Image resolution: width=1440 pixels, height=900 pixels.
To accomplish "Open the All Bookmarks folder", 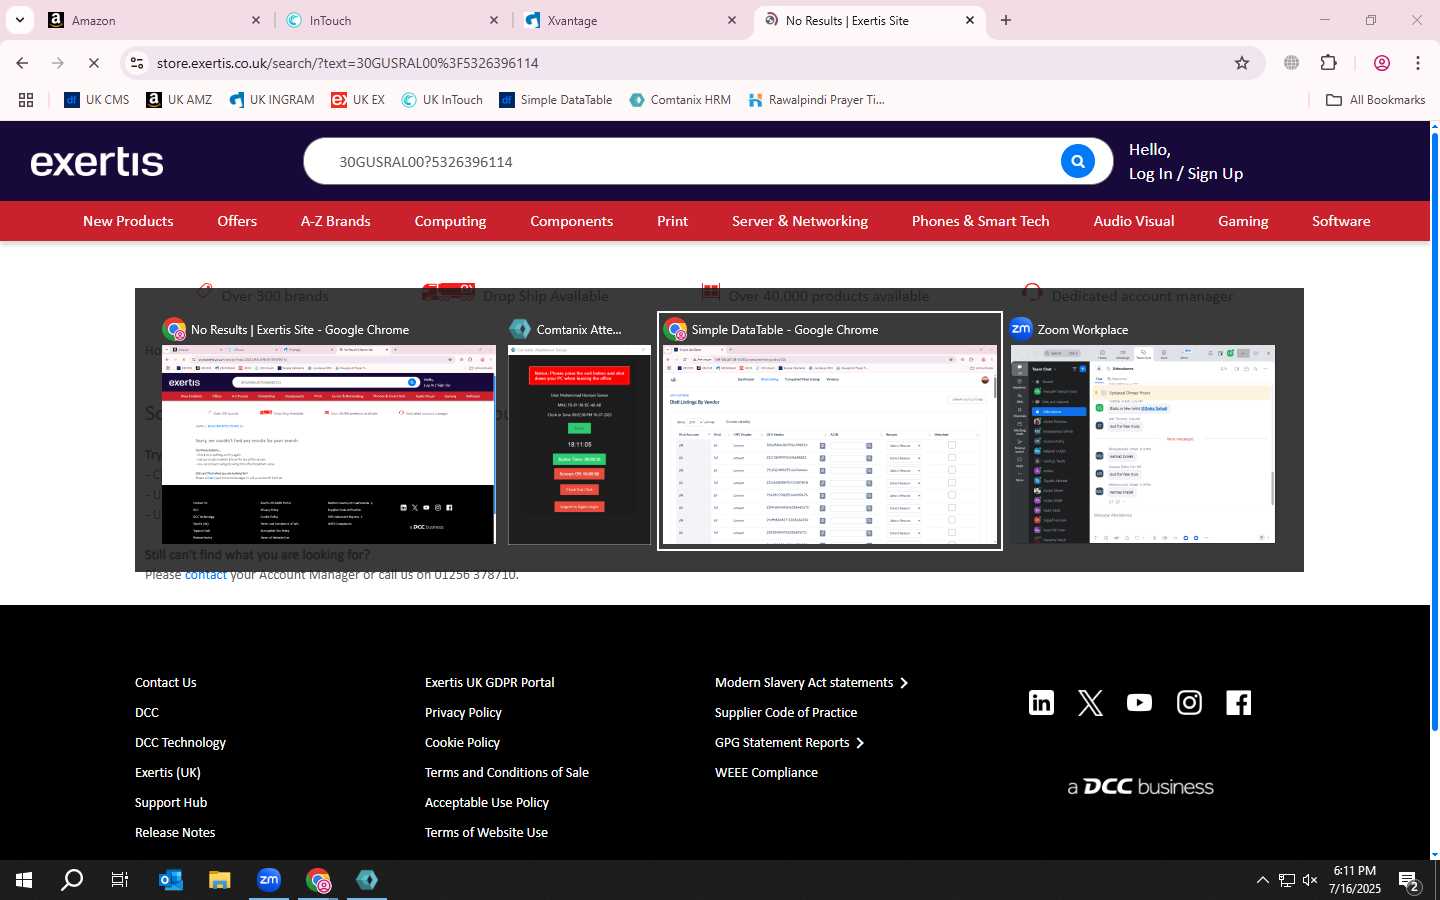I will 1375,100.
